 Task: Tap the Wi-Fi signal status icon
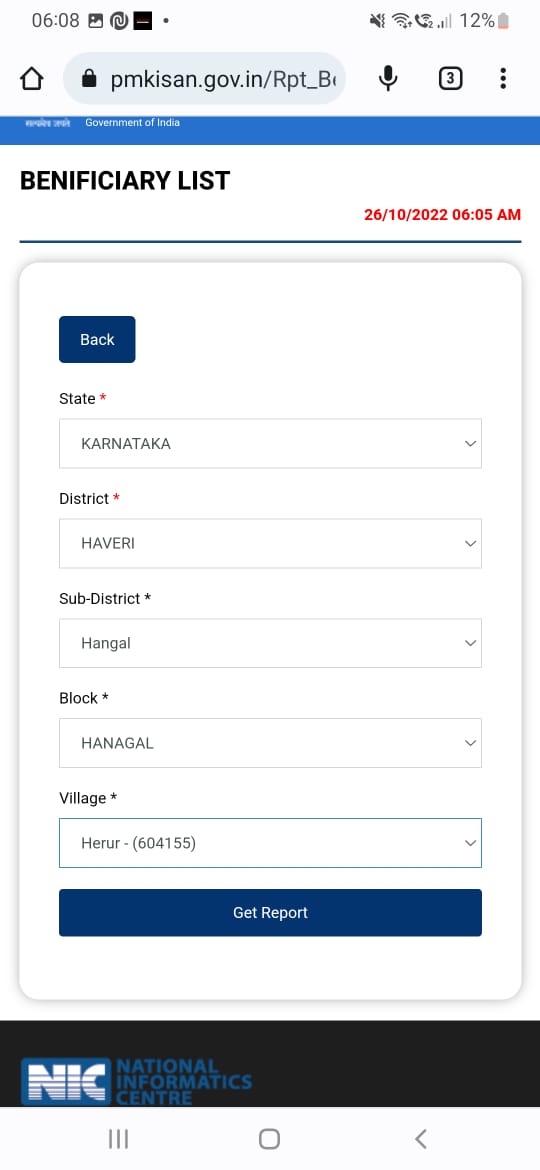401,21
